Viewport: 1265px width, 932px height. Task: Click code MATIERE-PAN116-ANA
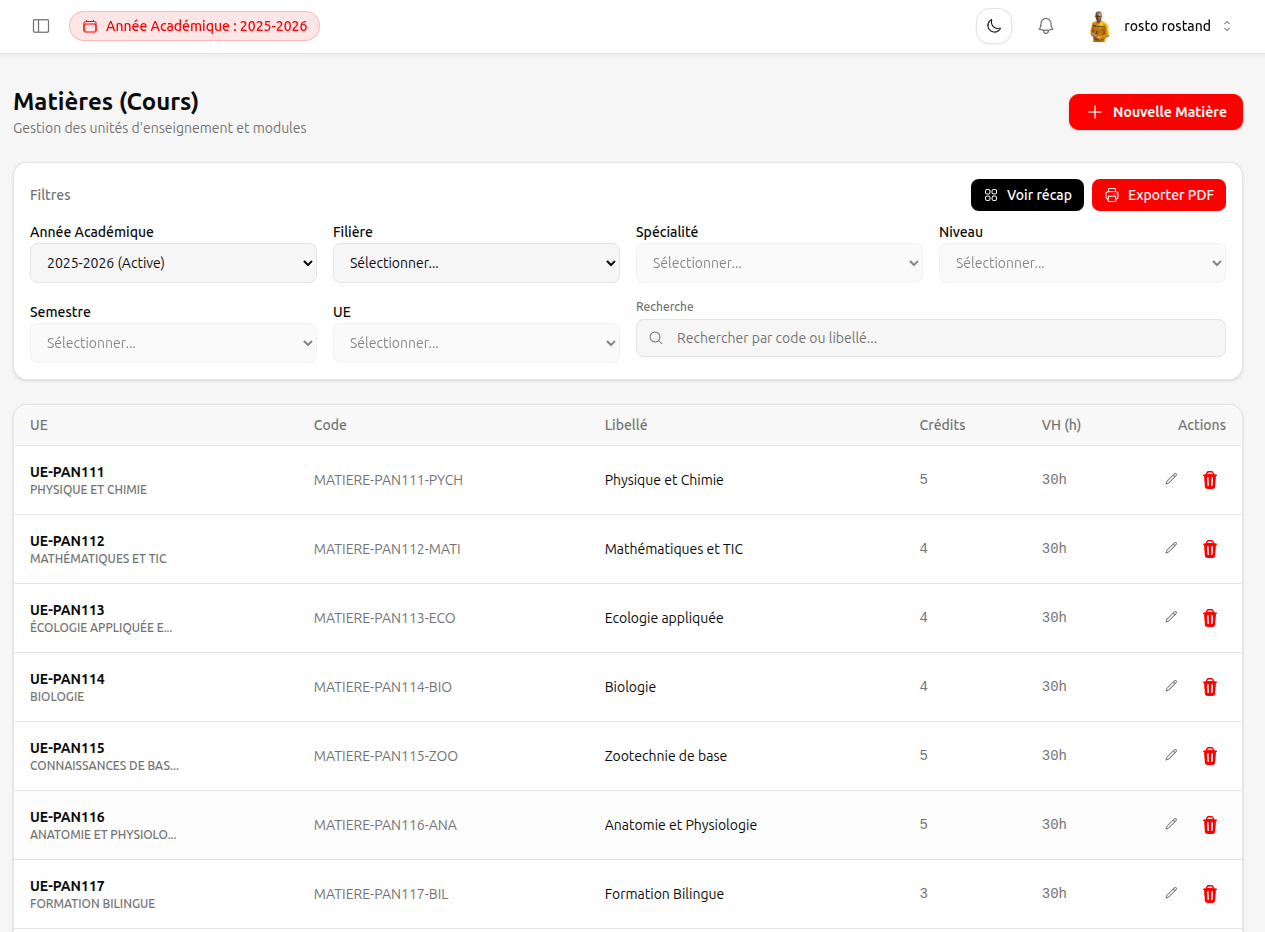click(x=385, y=825)
